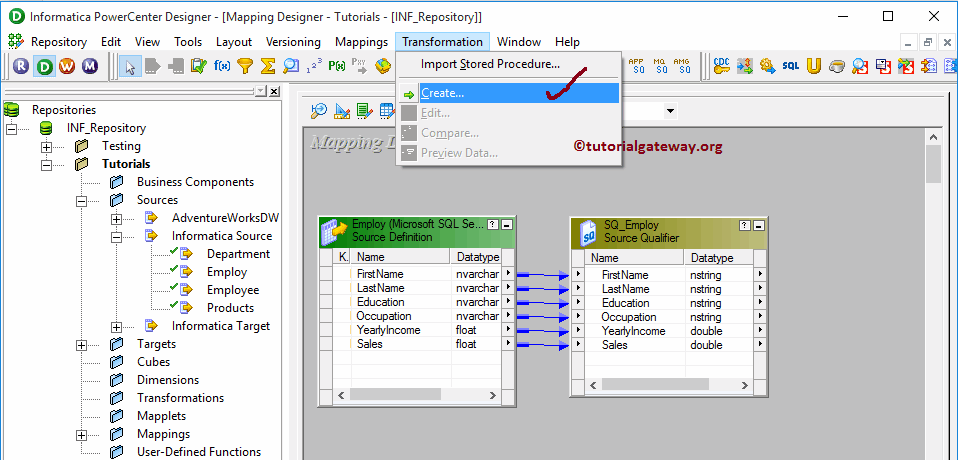Select the User-Defined Functions folder
This screenshot has width=958, height=460.
click(x=199, y=452)
